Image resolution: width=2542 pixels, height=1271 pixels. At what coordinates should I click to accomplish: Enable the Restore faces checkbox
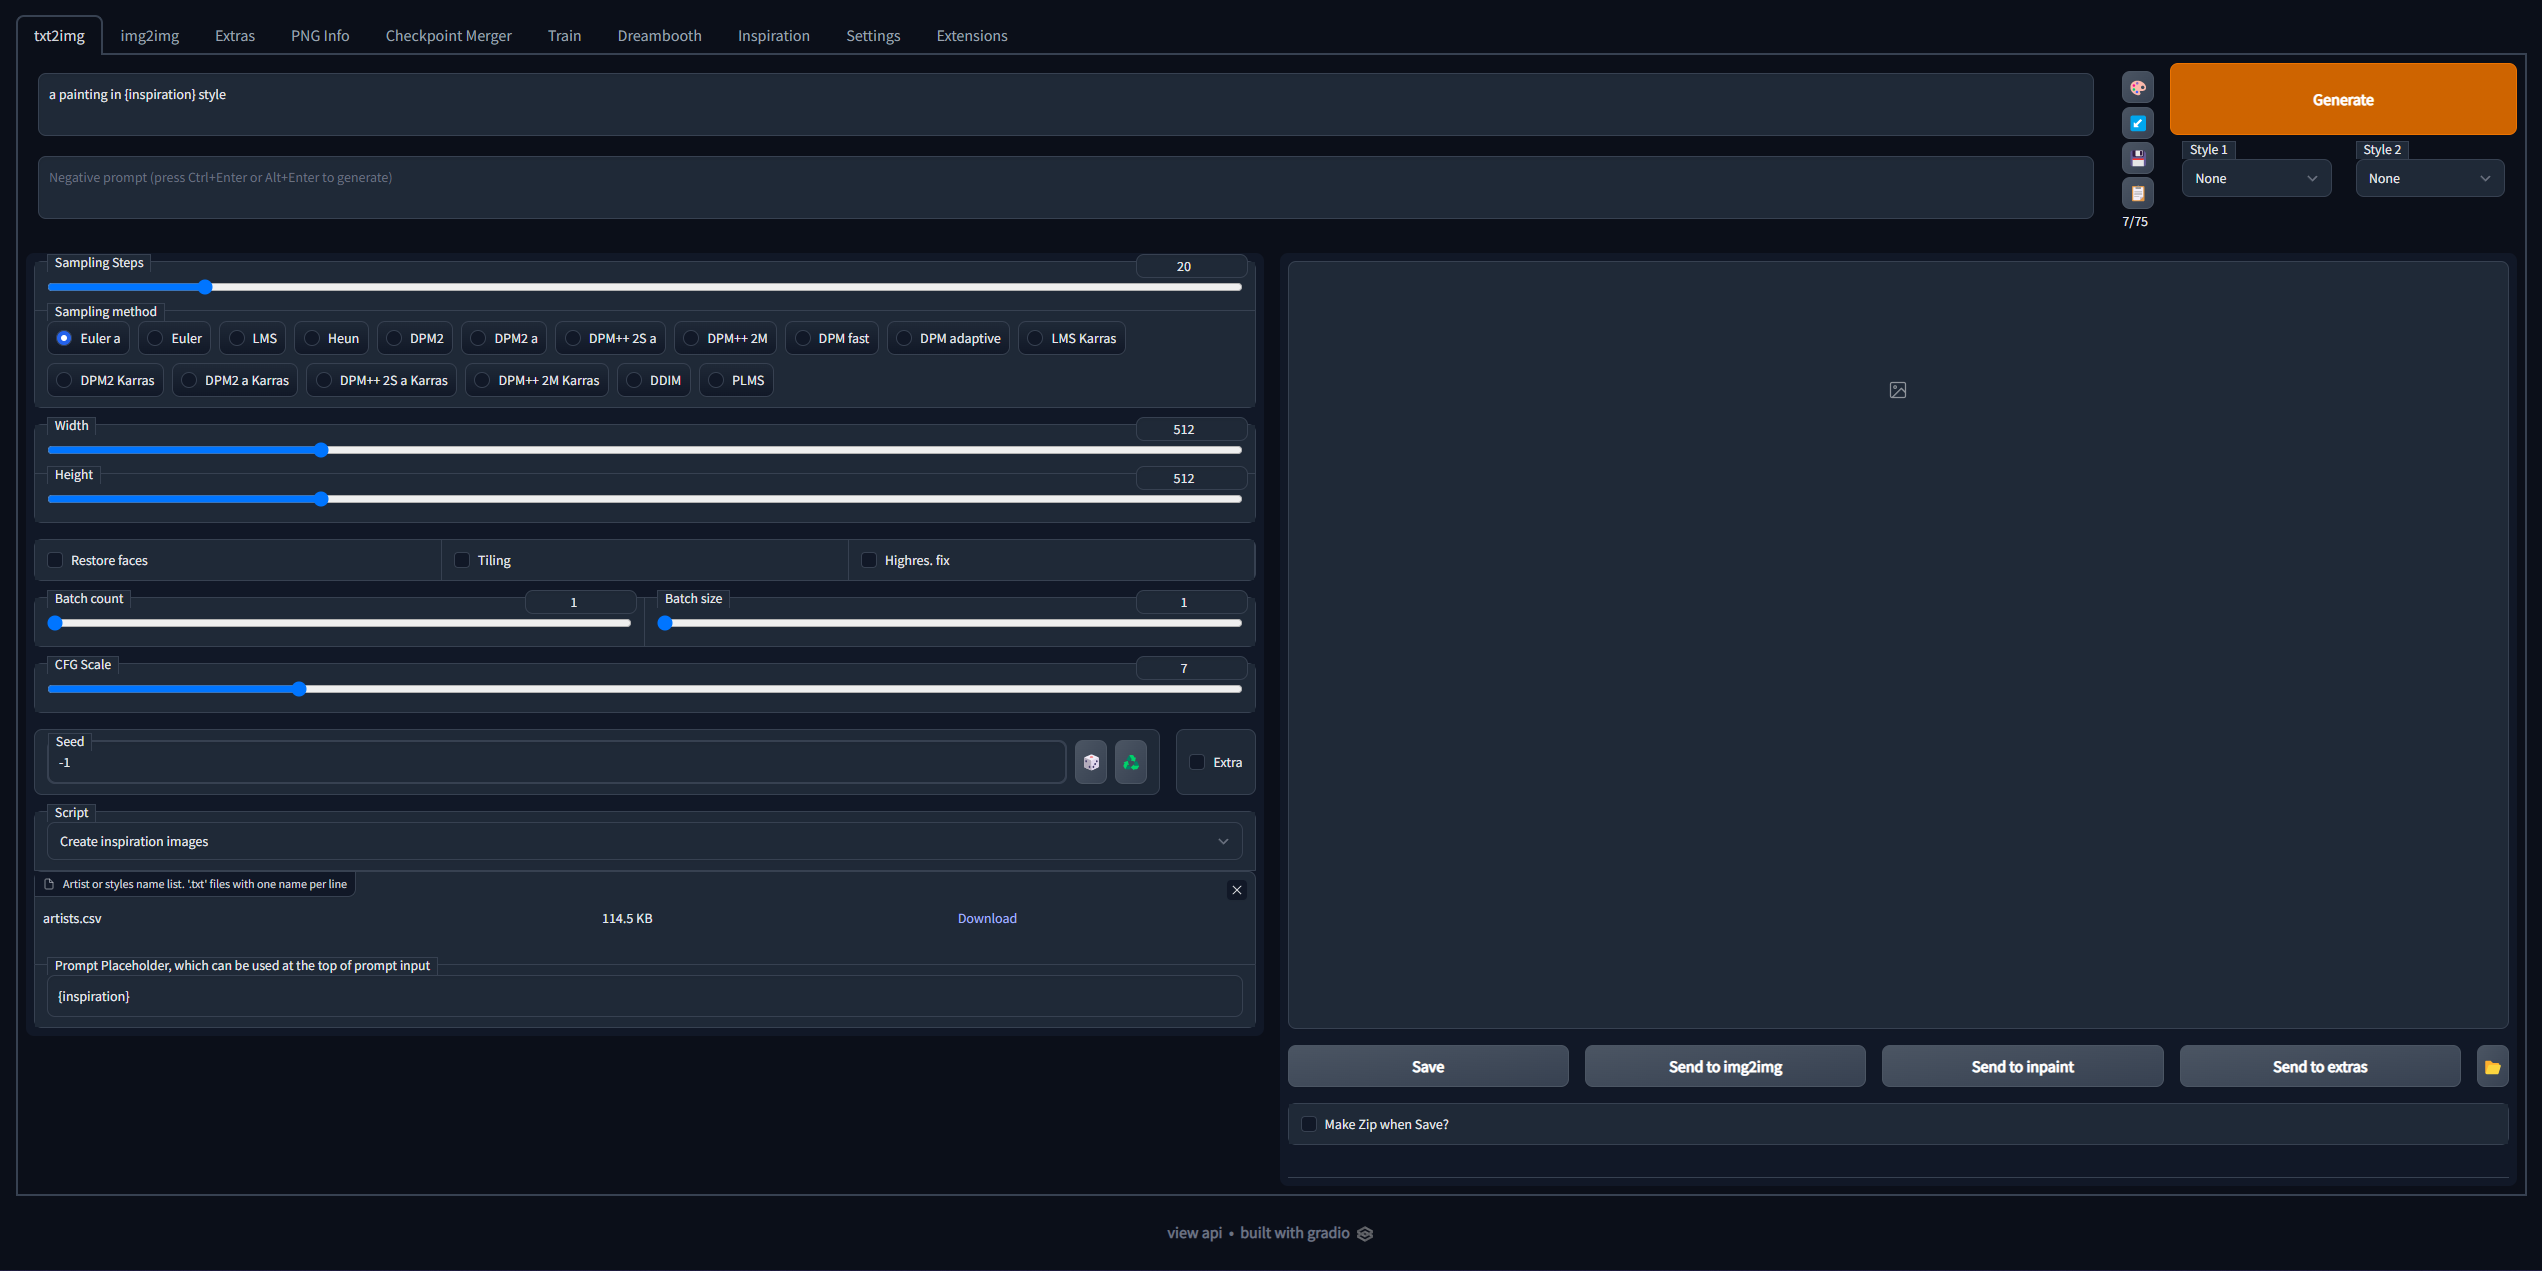click(56, 560)
